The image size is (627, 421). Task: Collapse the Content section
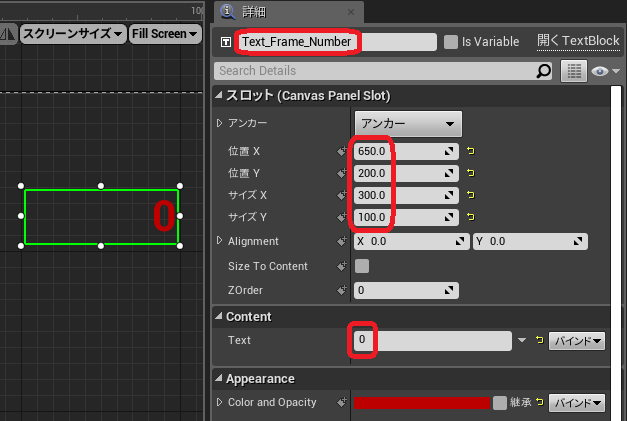click(x=219, y=316)
